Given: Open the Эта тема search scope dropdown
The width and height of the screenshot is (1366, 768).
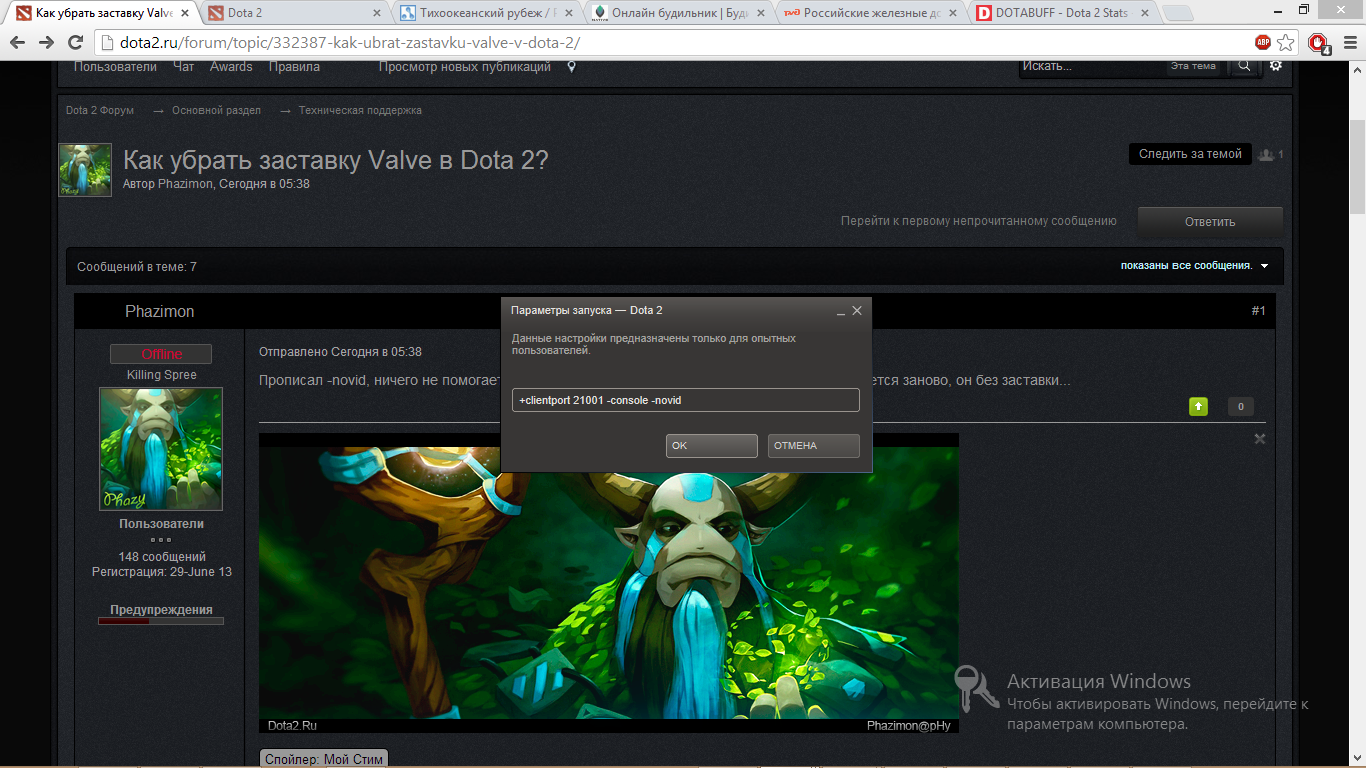Looking at the screenshot, I should pyautogui.click(x=1193, y=66).
